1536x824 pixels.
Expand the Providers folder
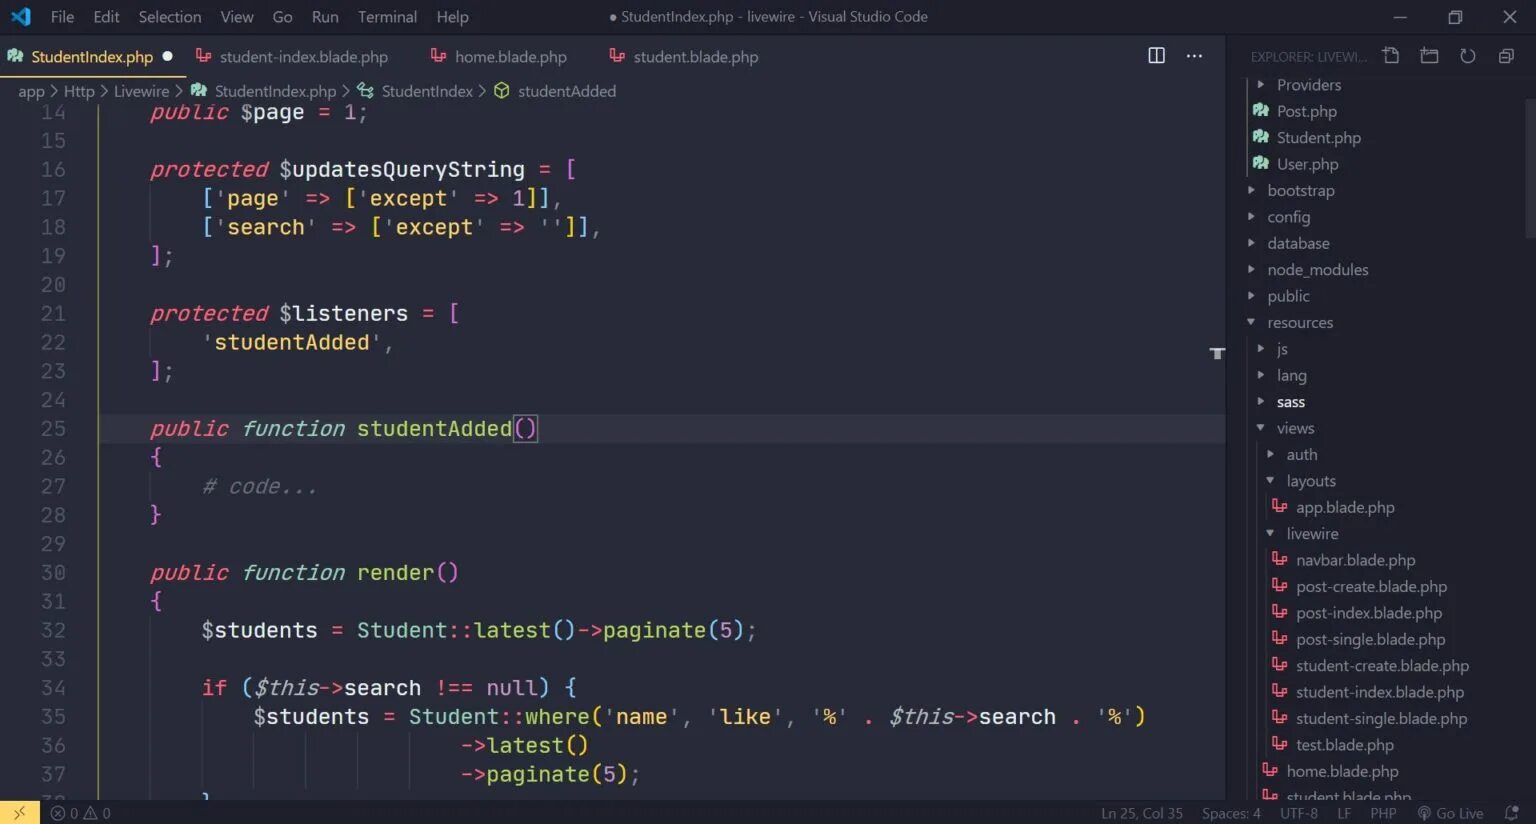[x=1308, y=85]
